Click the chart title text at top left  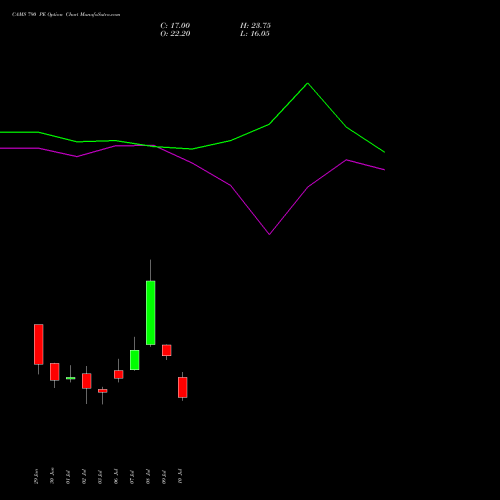pos(66,15)
